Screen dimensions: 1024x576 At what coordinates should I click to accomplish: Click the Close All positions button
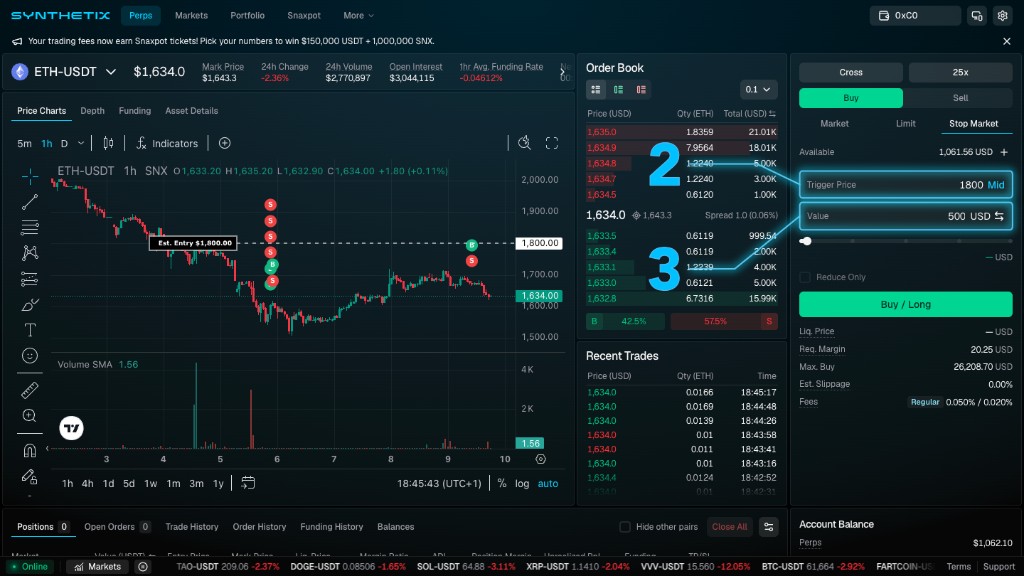point(729,527)
